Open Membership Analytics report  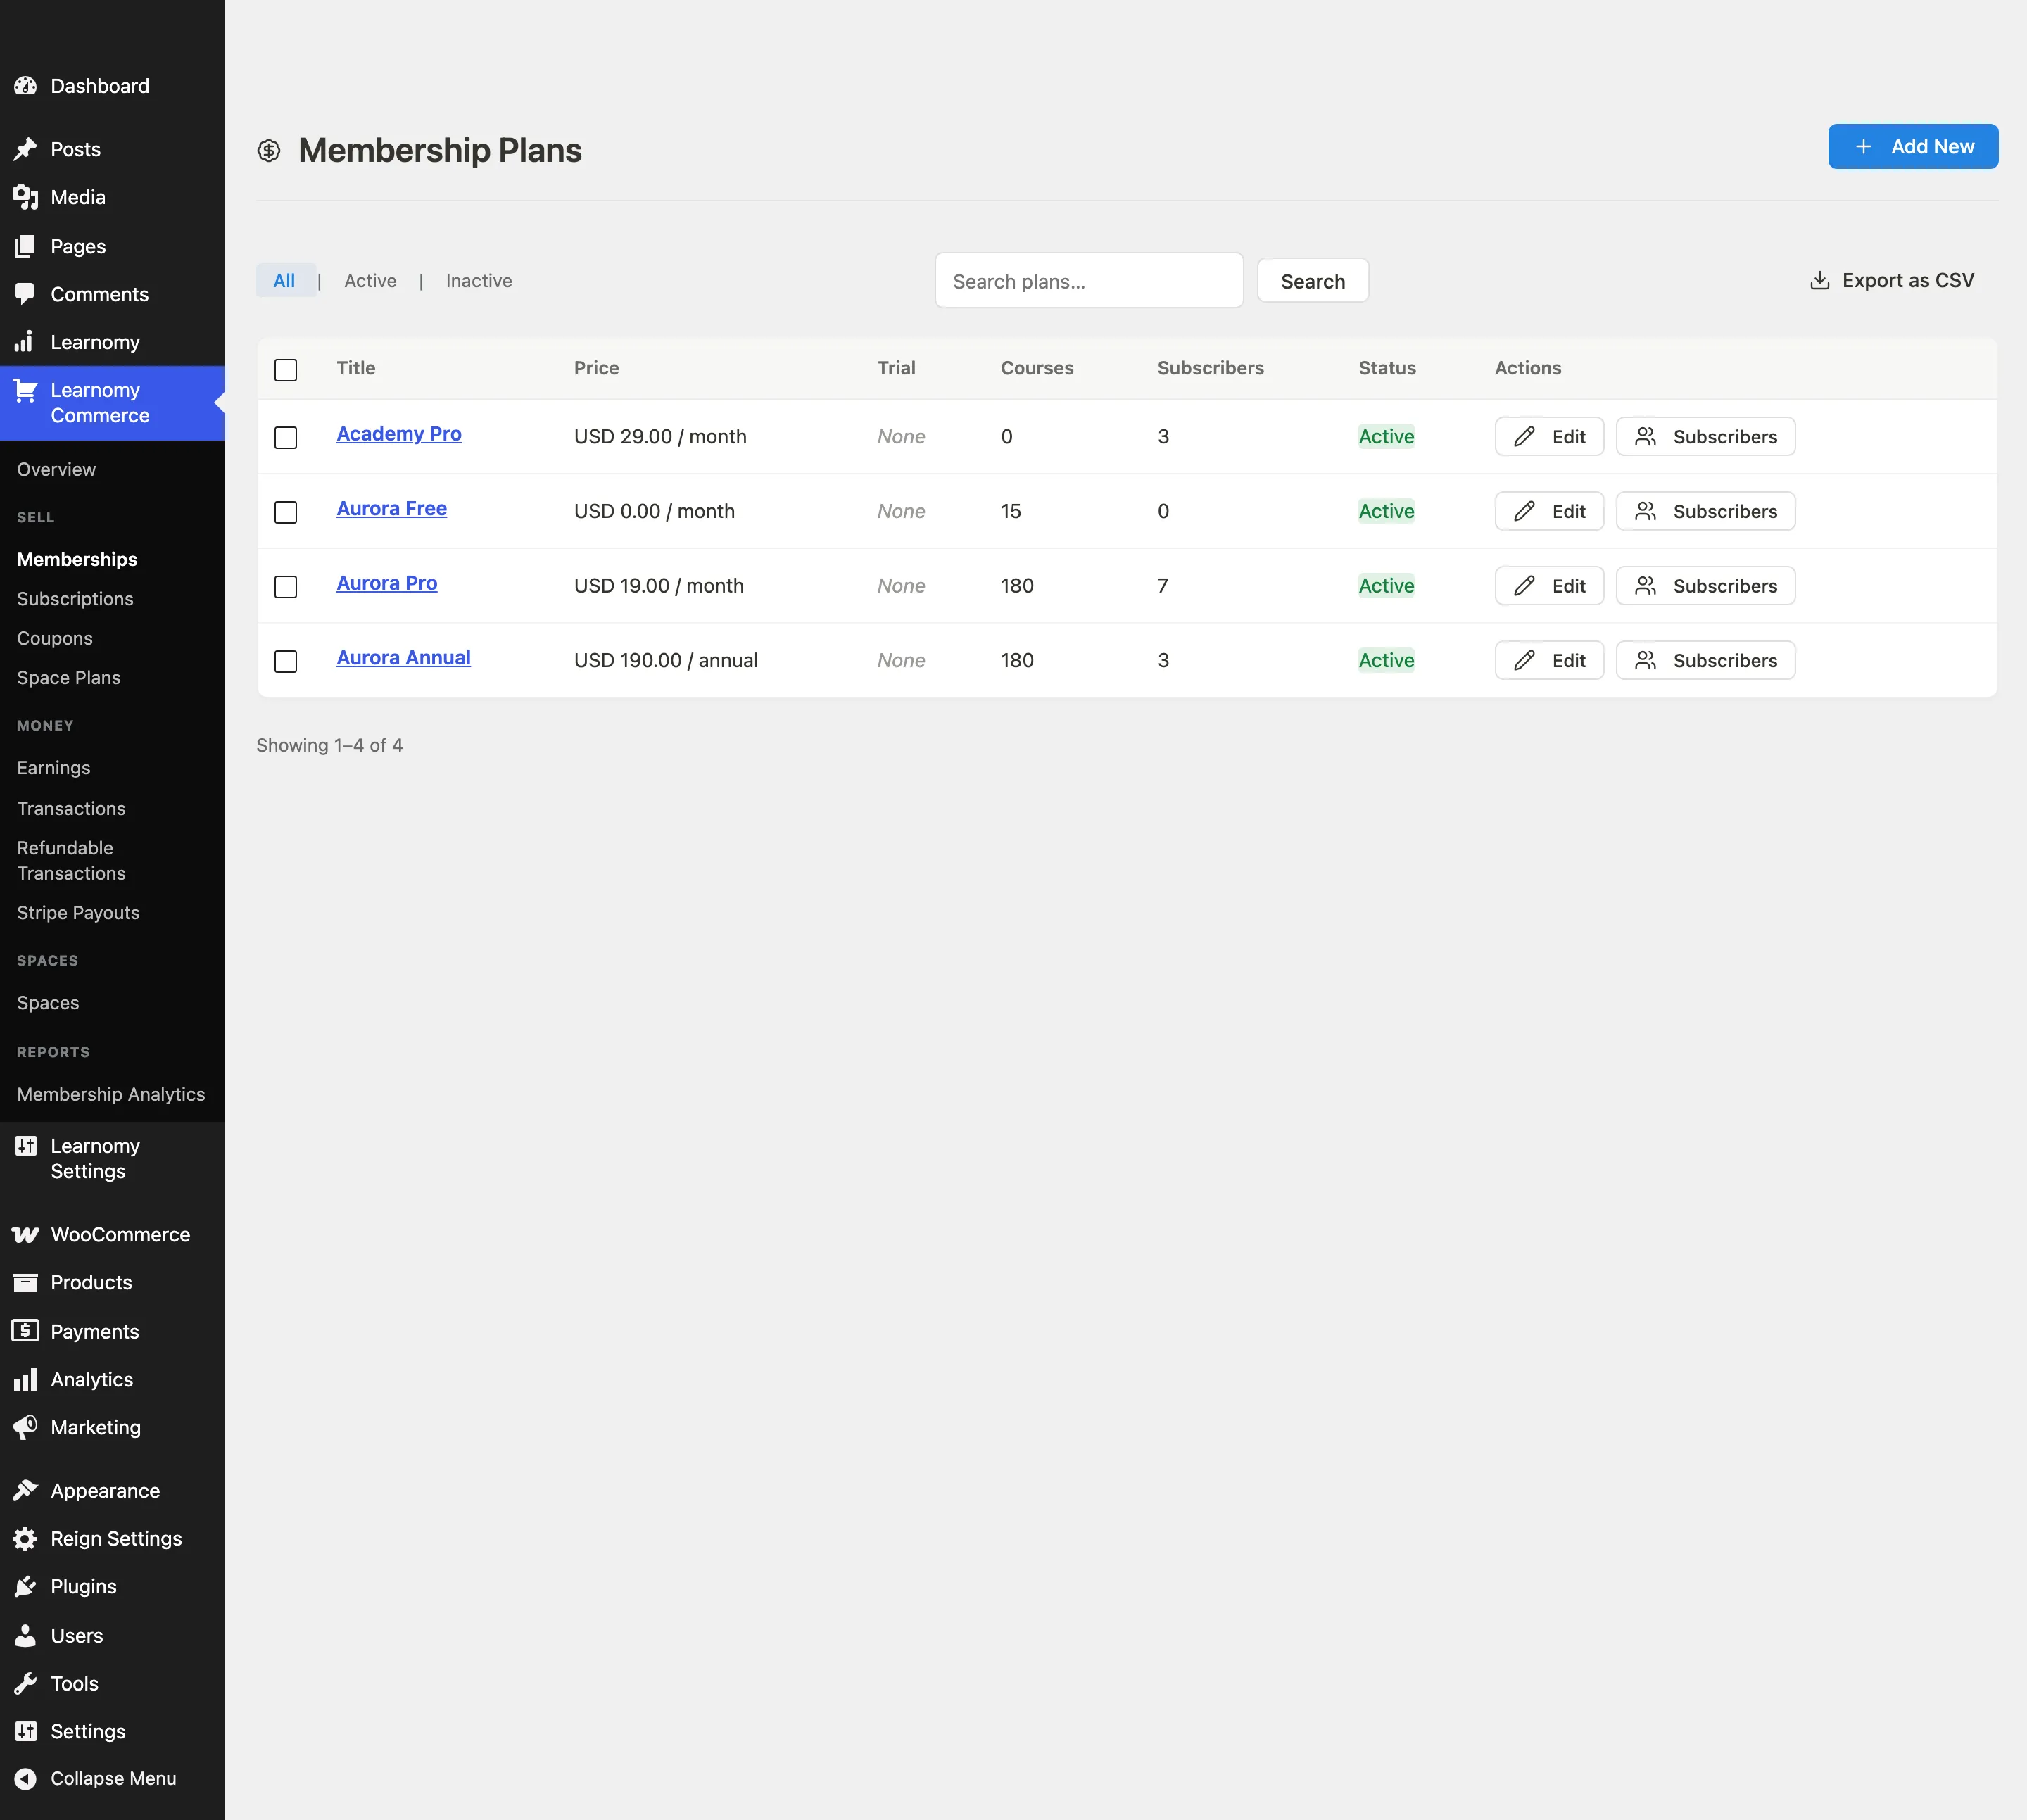pos(111,1095)
